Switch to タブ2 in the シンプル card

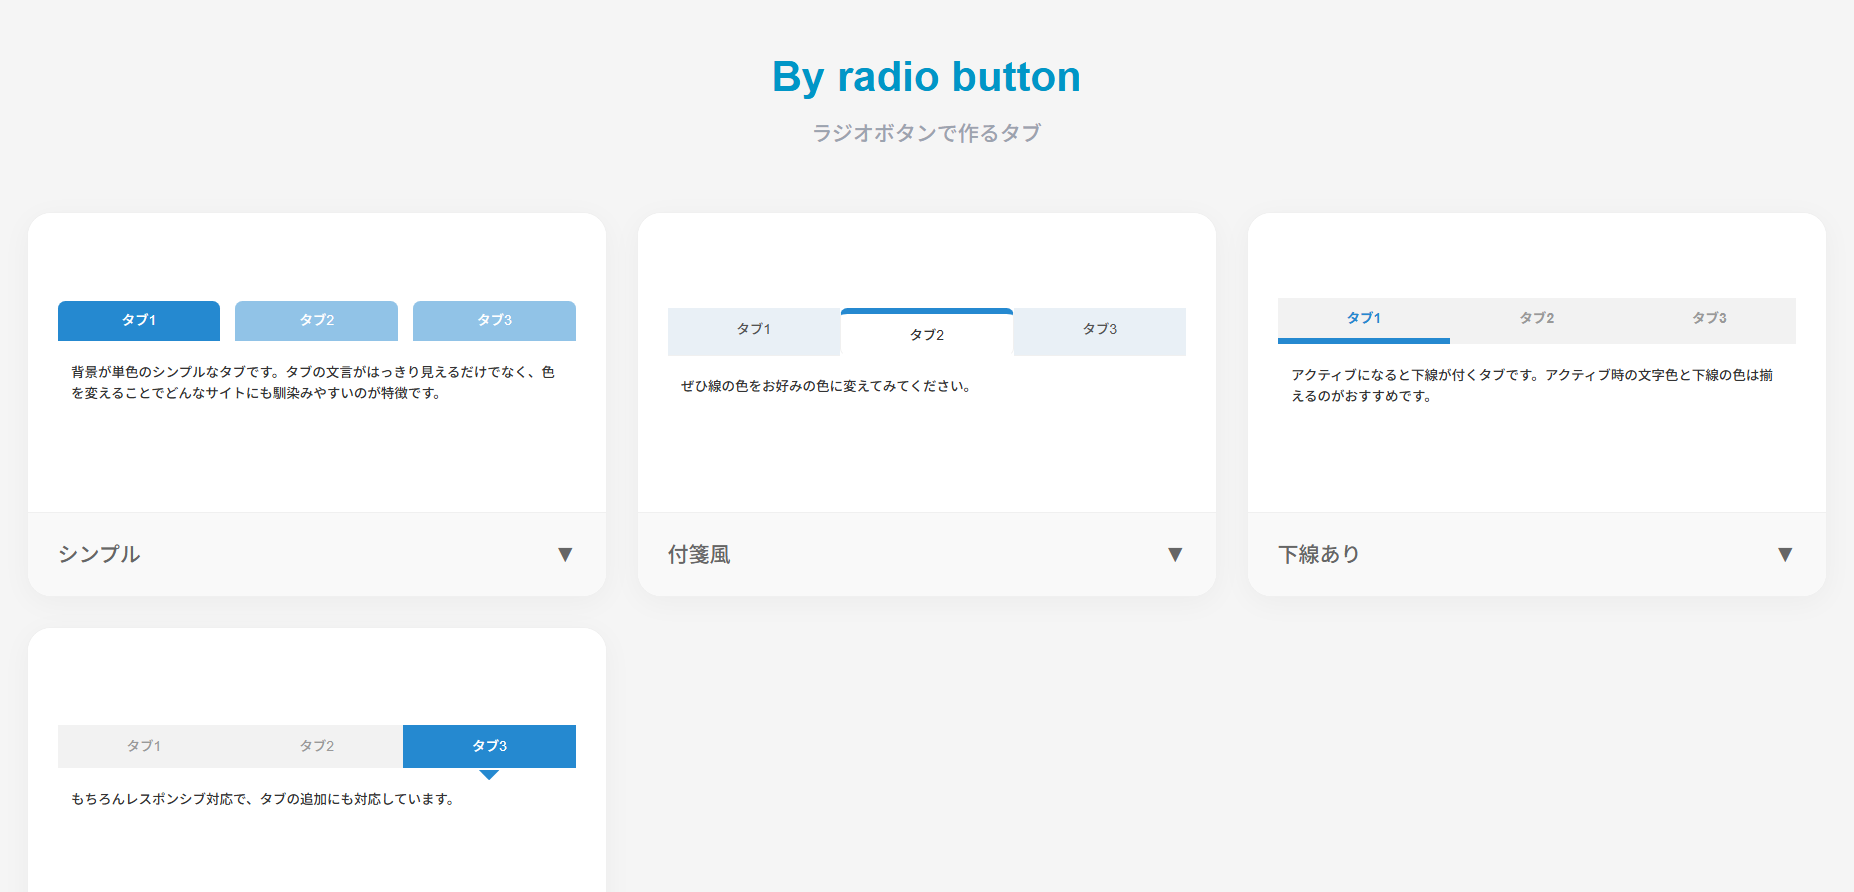click(315, 320)
